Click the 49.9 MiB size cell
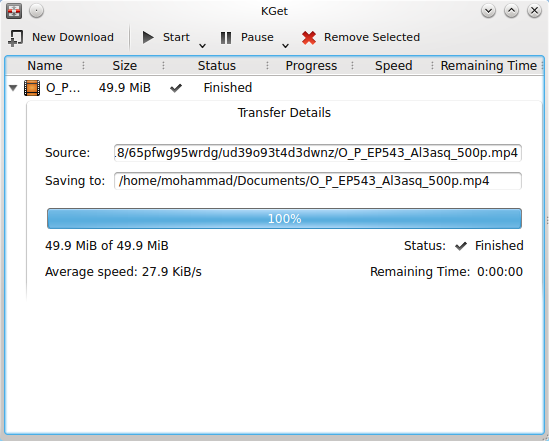The height and width of the screenshot is (441, 549). (125, 88)
